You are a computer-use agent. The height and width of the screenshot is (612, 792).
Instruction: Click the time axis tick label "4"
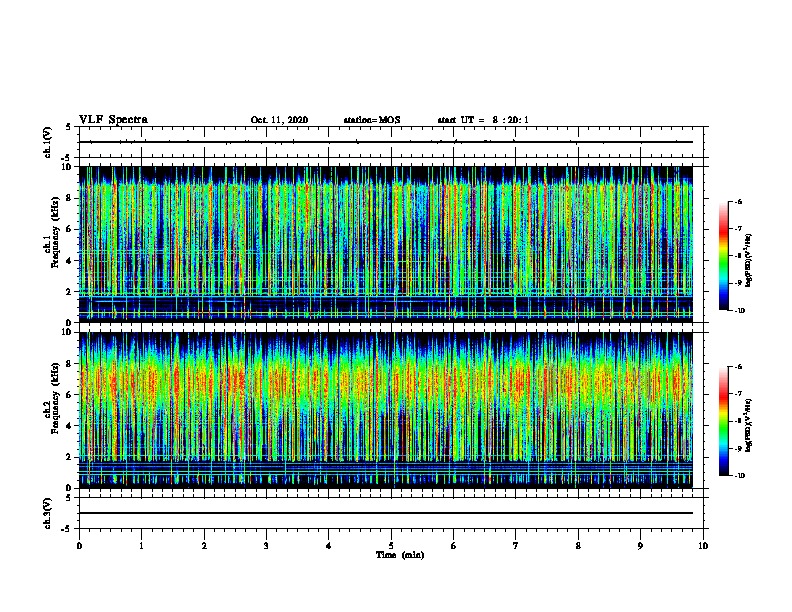pyautogui.click(x=329, y=546)
